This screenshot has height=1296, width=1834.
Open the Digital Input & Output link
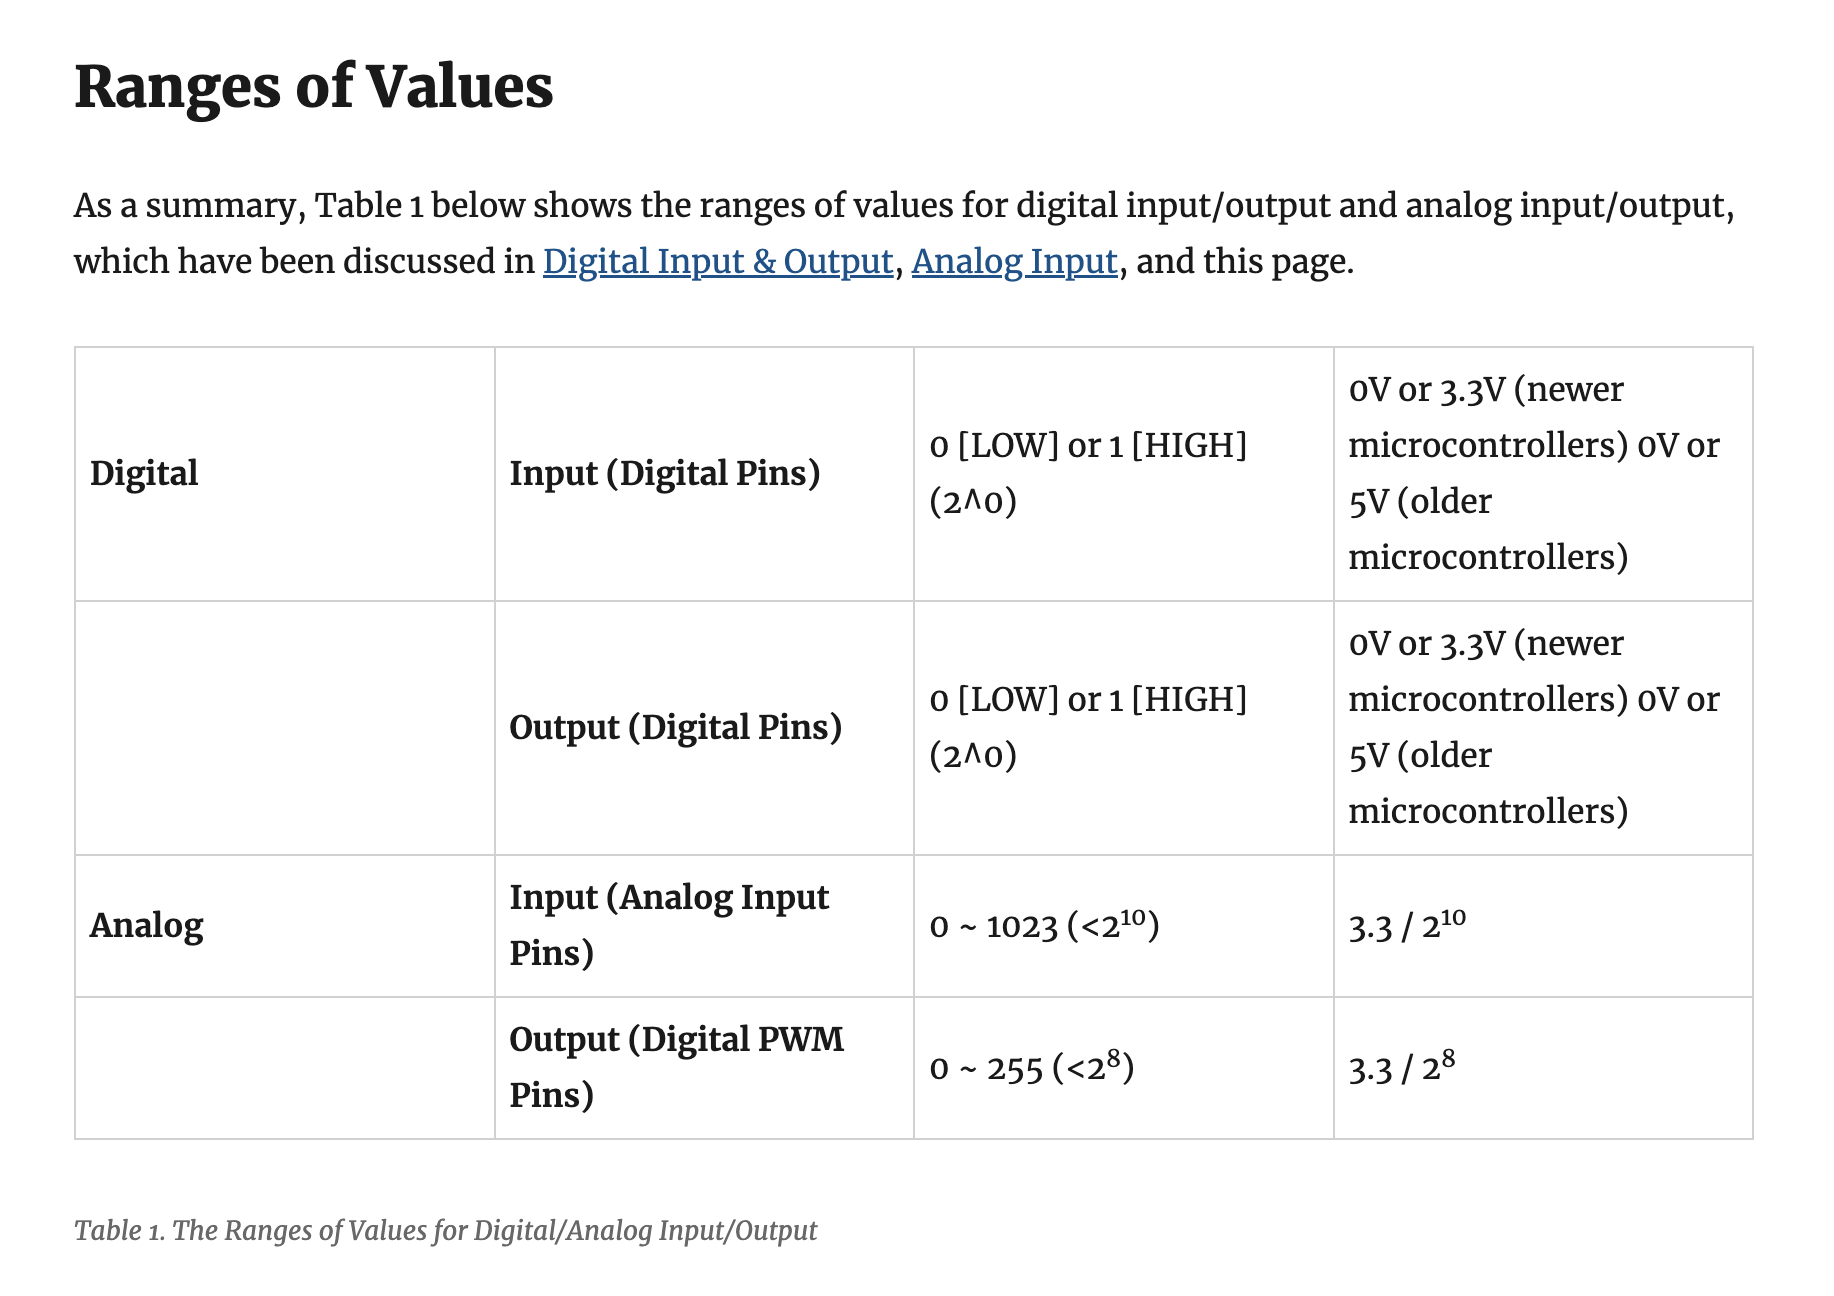point(717,262)
